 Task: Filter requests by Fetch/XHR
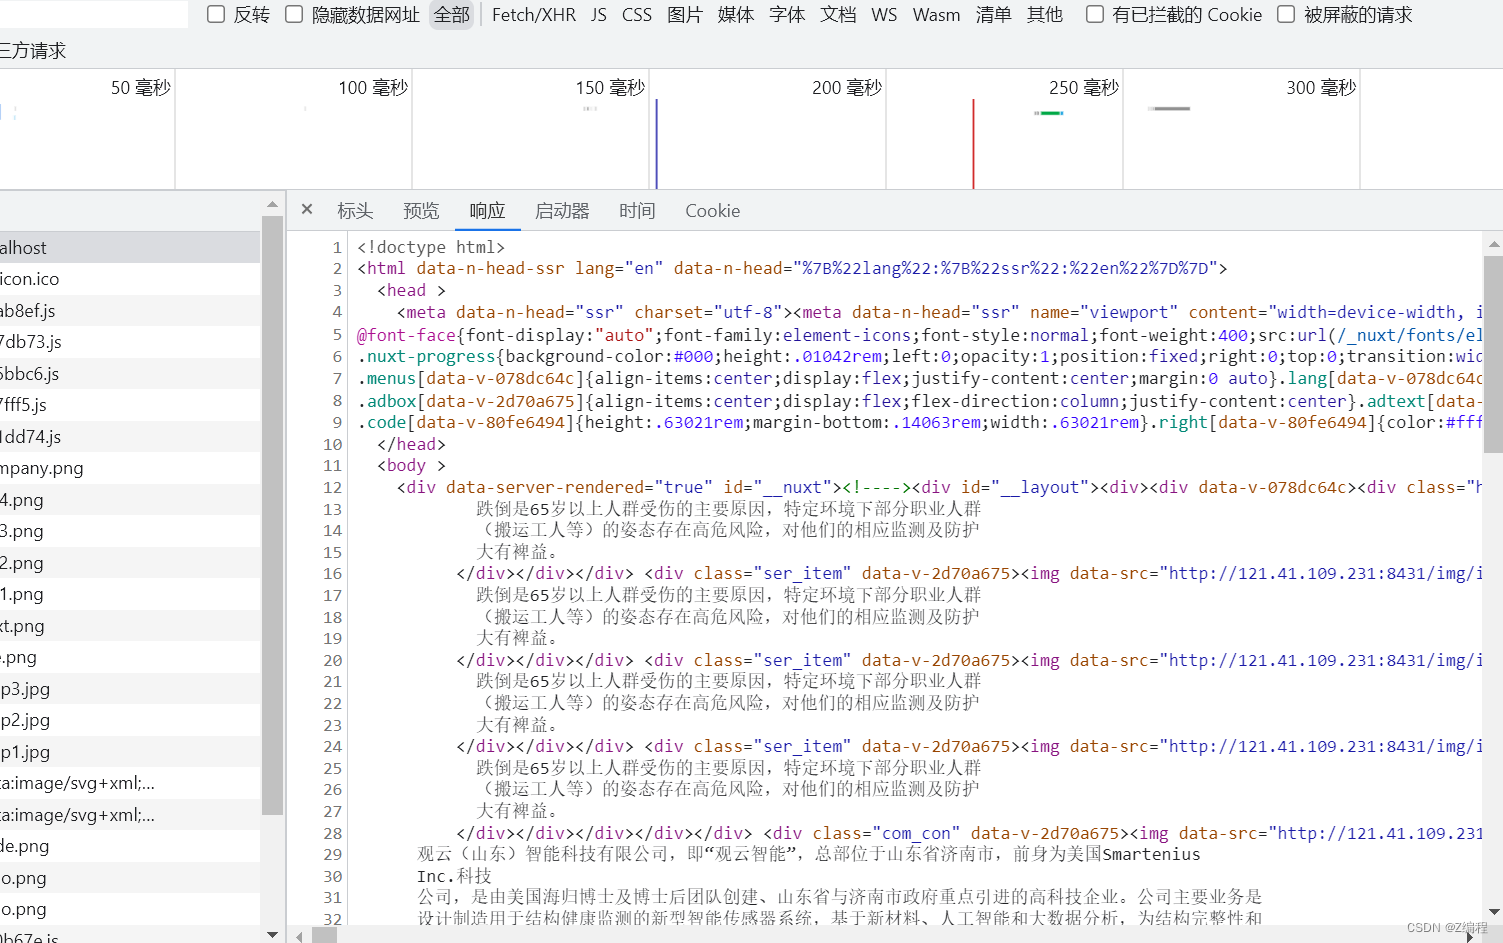pos(534,15)
